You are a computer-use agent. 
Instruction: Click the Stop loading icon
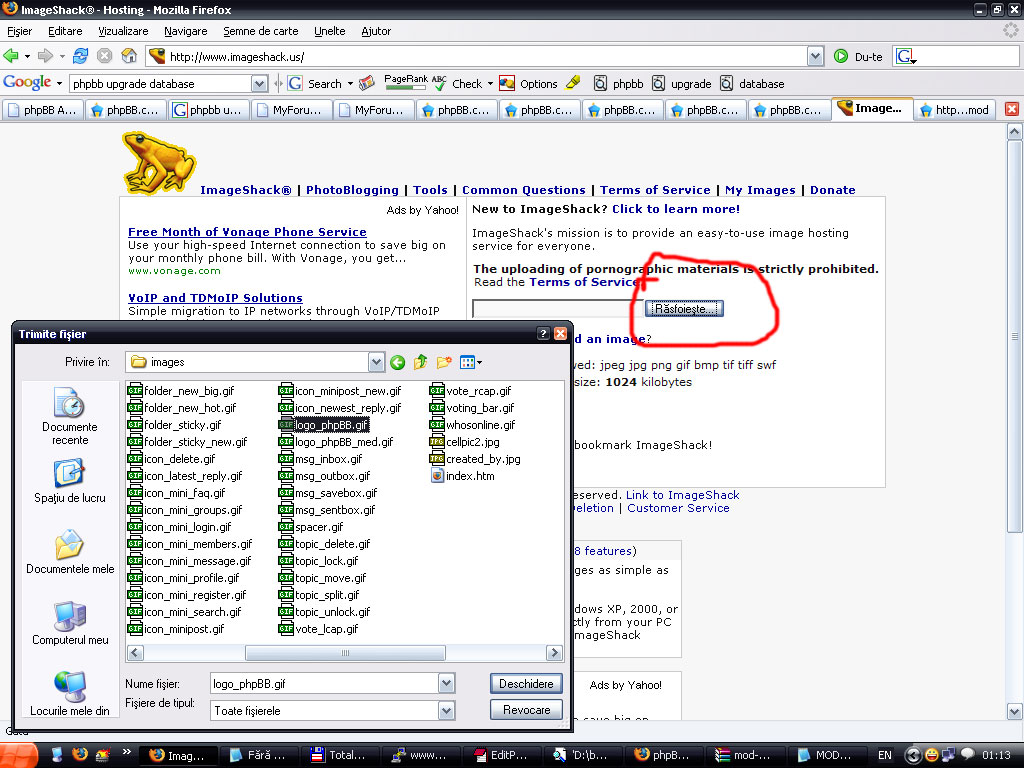click(x=104, y=56)
